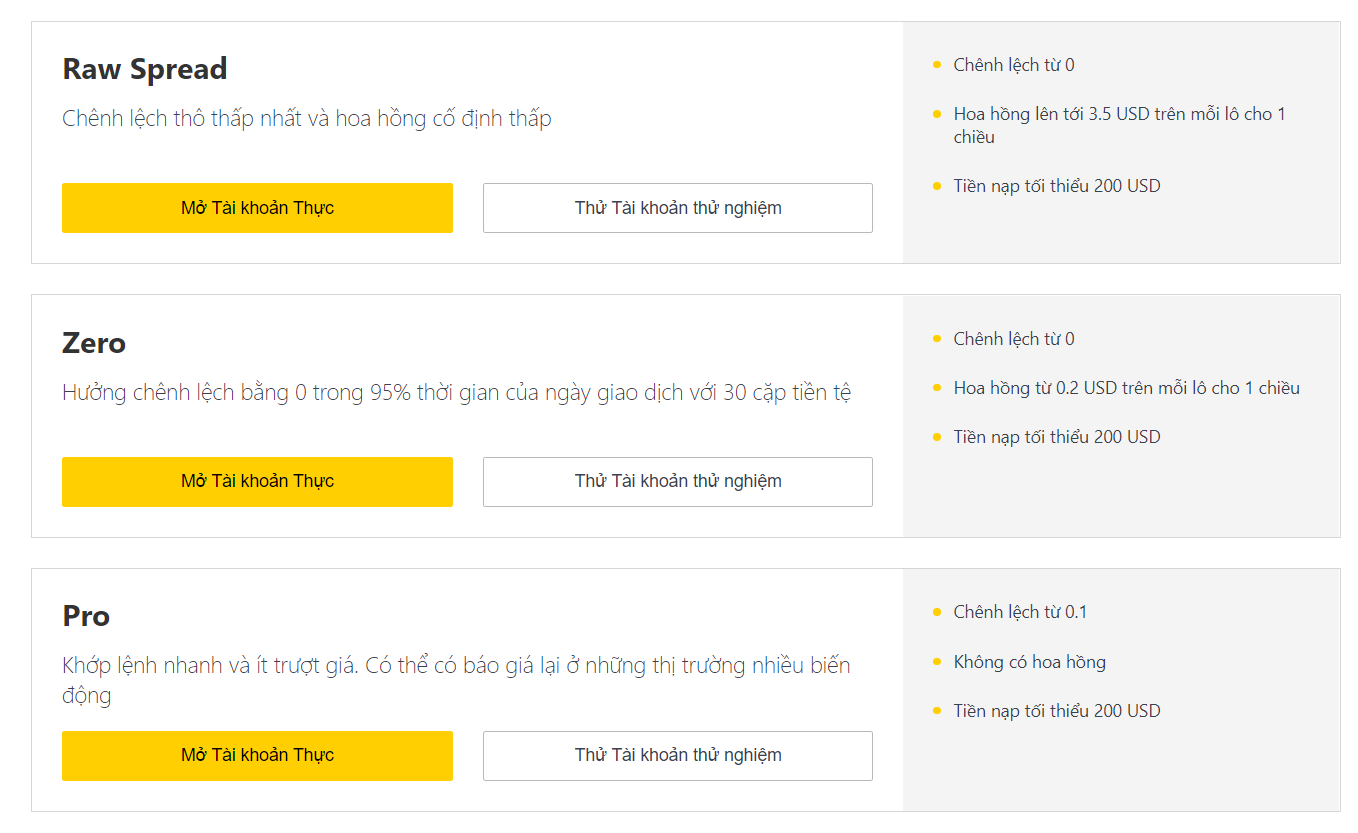Try the demo account for Zero
The width and height of the screenshot is (1358, 833).
point(677,481)
